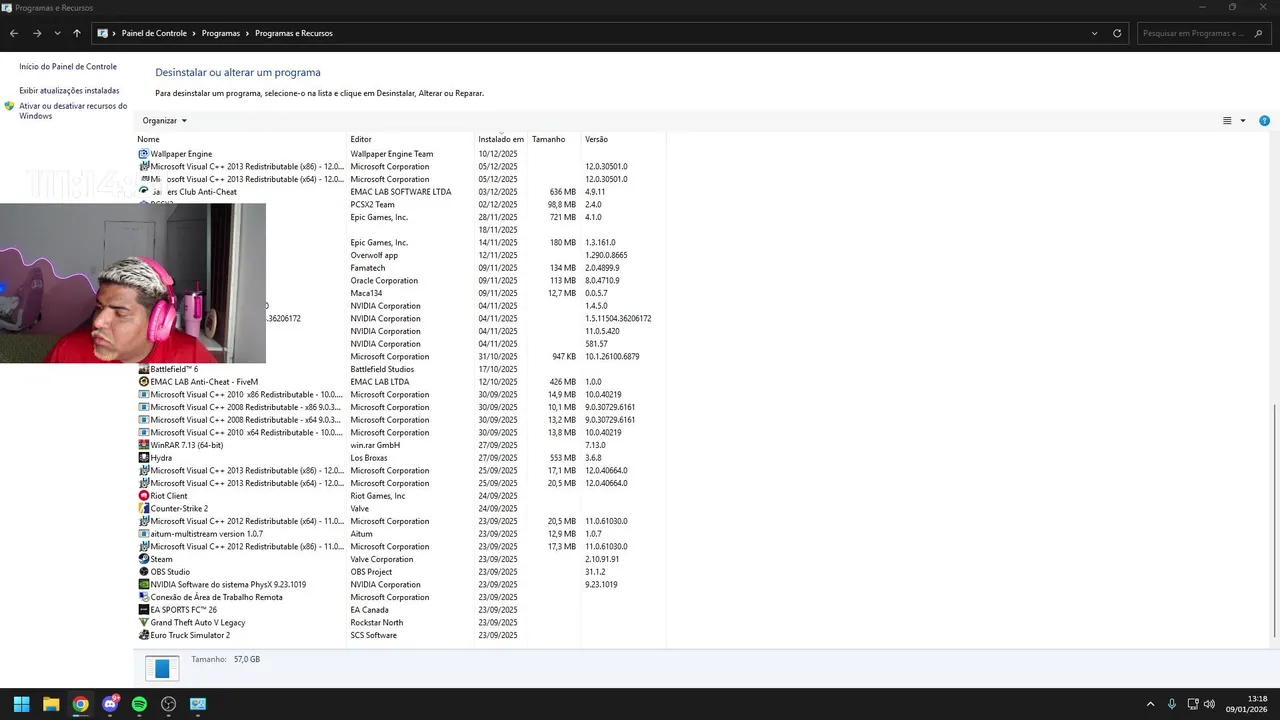Click the Riot Client icon

pyautogui.click(x=143, y=496)
